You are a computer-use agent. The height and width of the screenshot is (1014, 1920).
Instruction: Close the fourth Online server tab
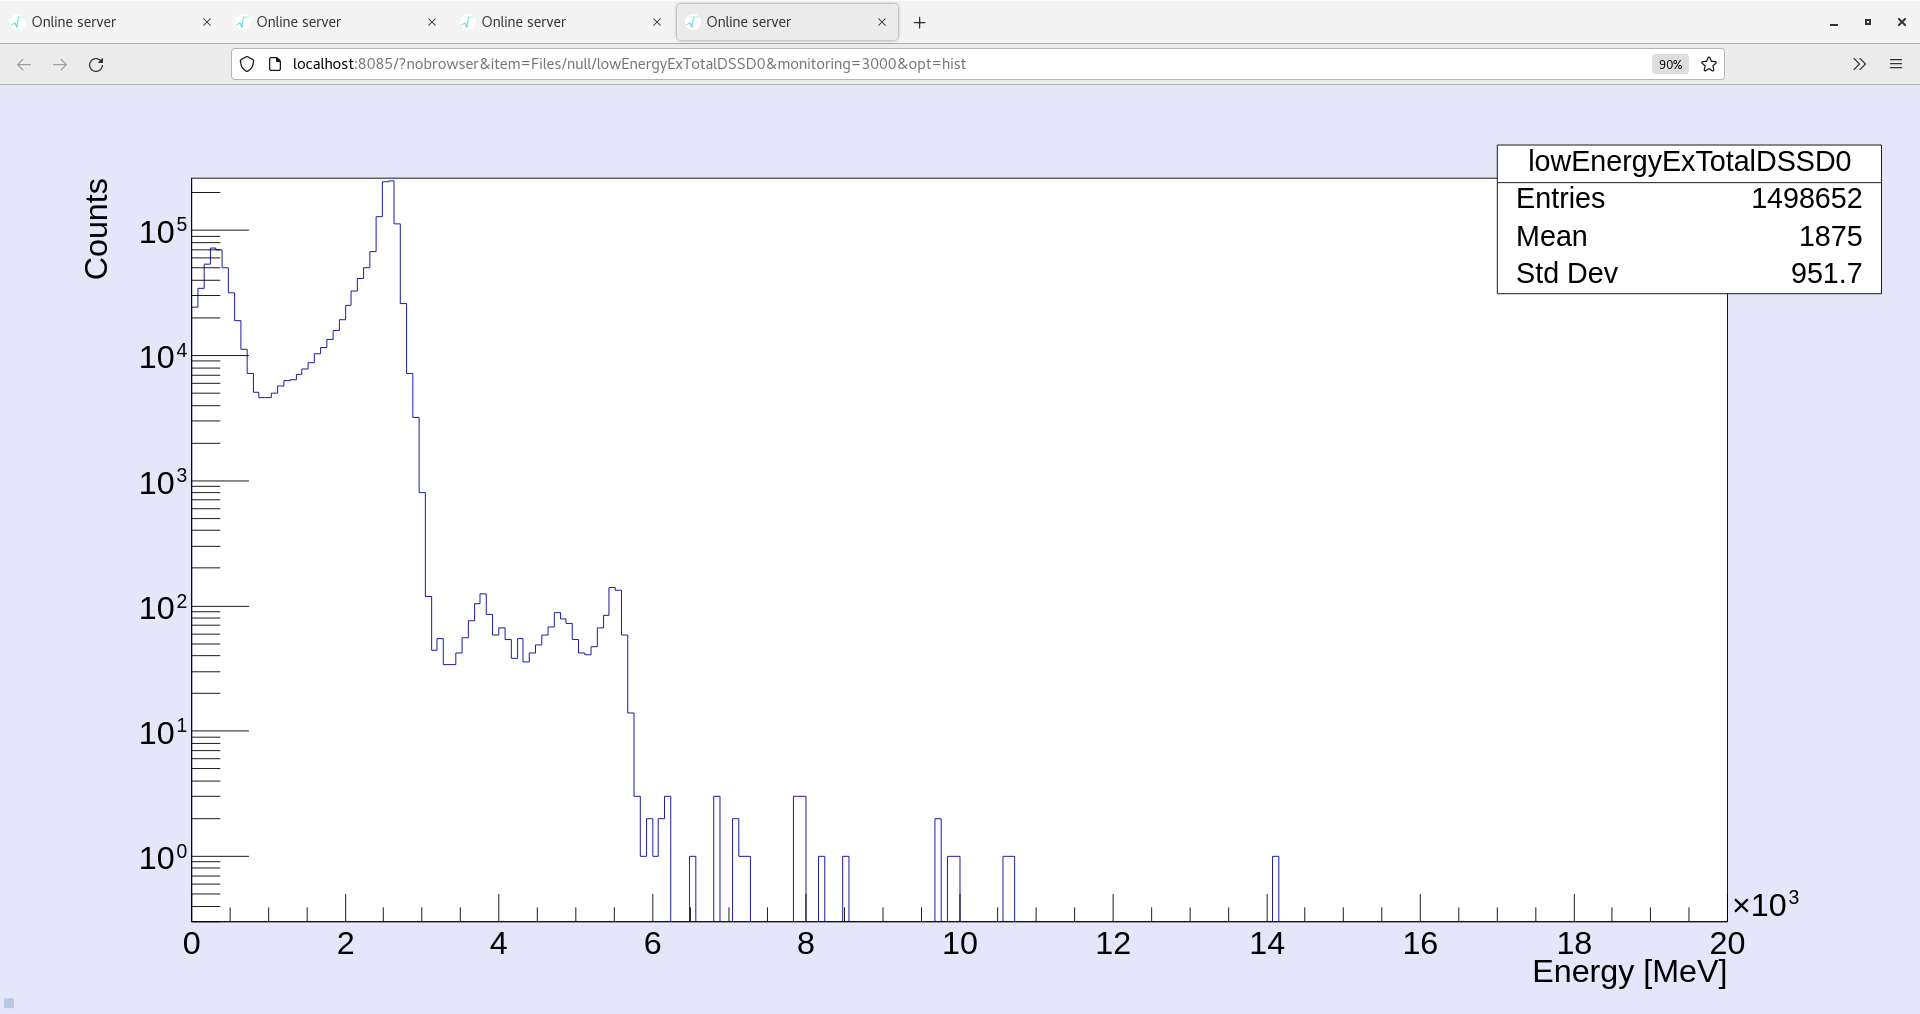coord(882,22)
